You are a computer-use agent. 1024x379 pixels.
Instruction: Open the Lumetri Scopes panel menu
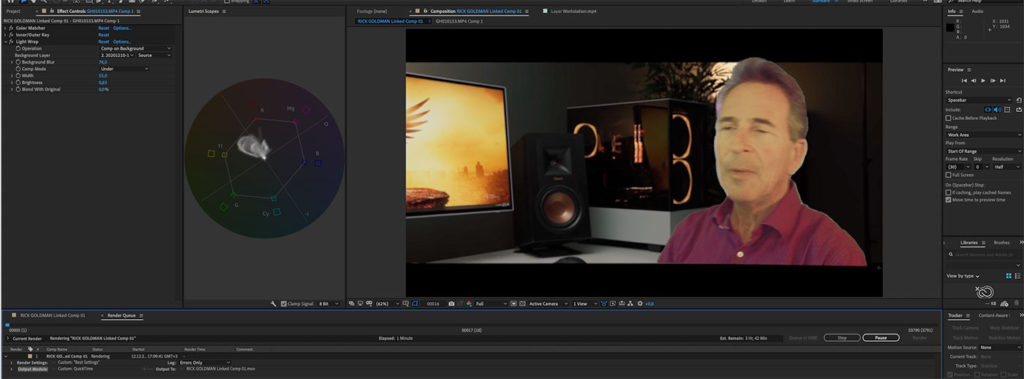pos(224,11)
